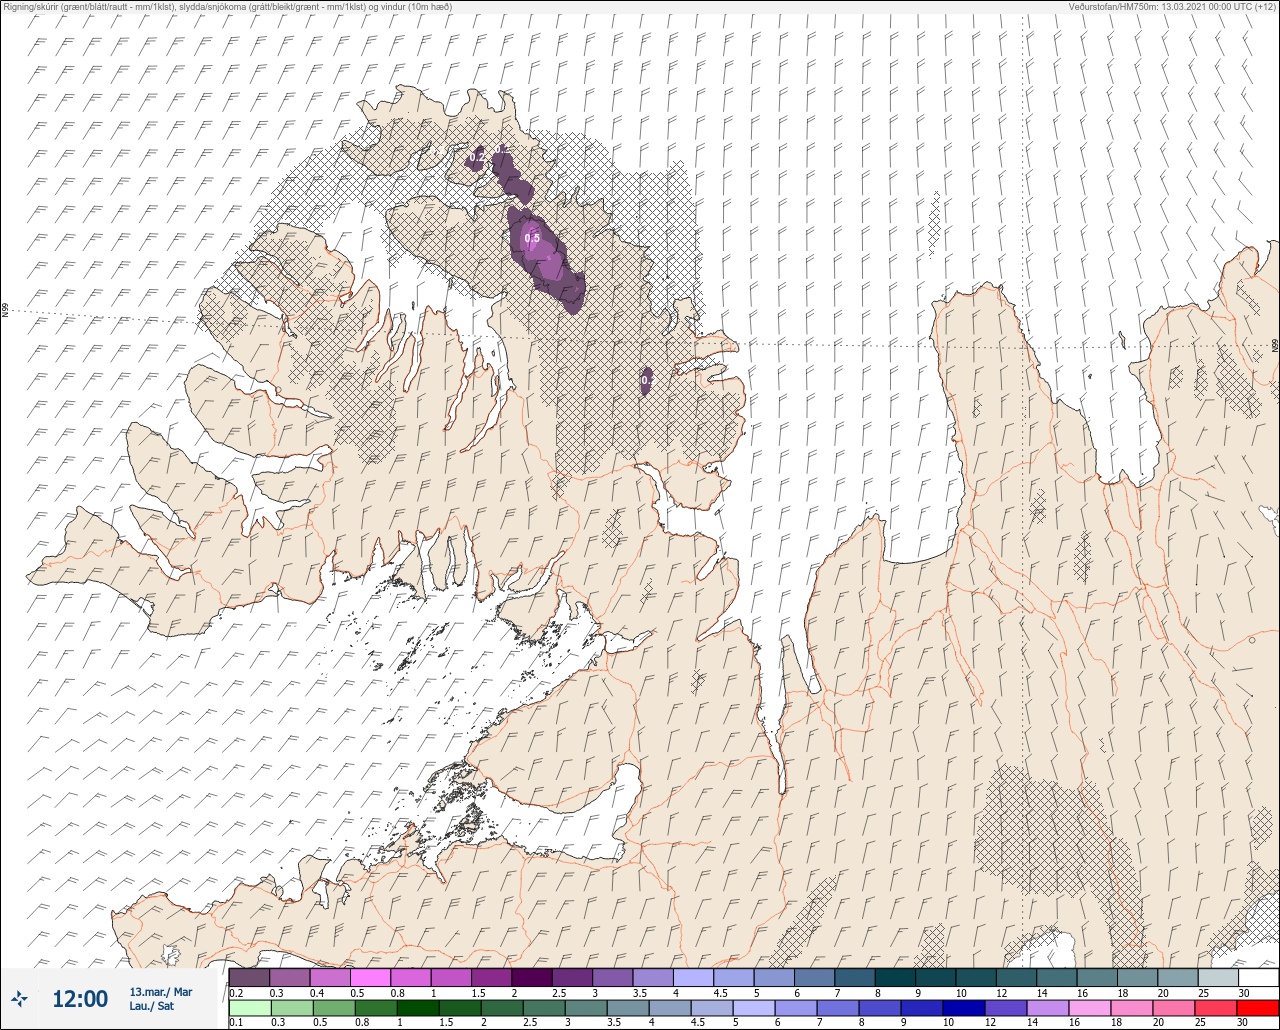Image resolution: width=1280 pixels, height=1030 pixels.
Task: Click the 12:00 forecast time label
Action: pos(79,998)
